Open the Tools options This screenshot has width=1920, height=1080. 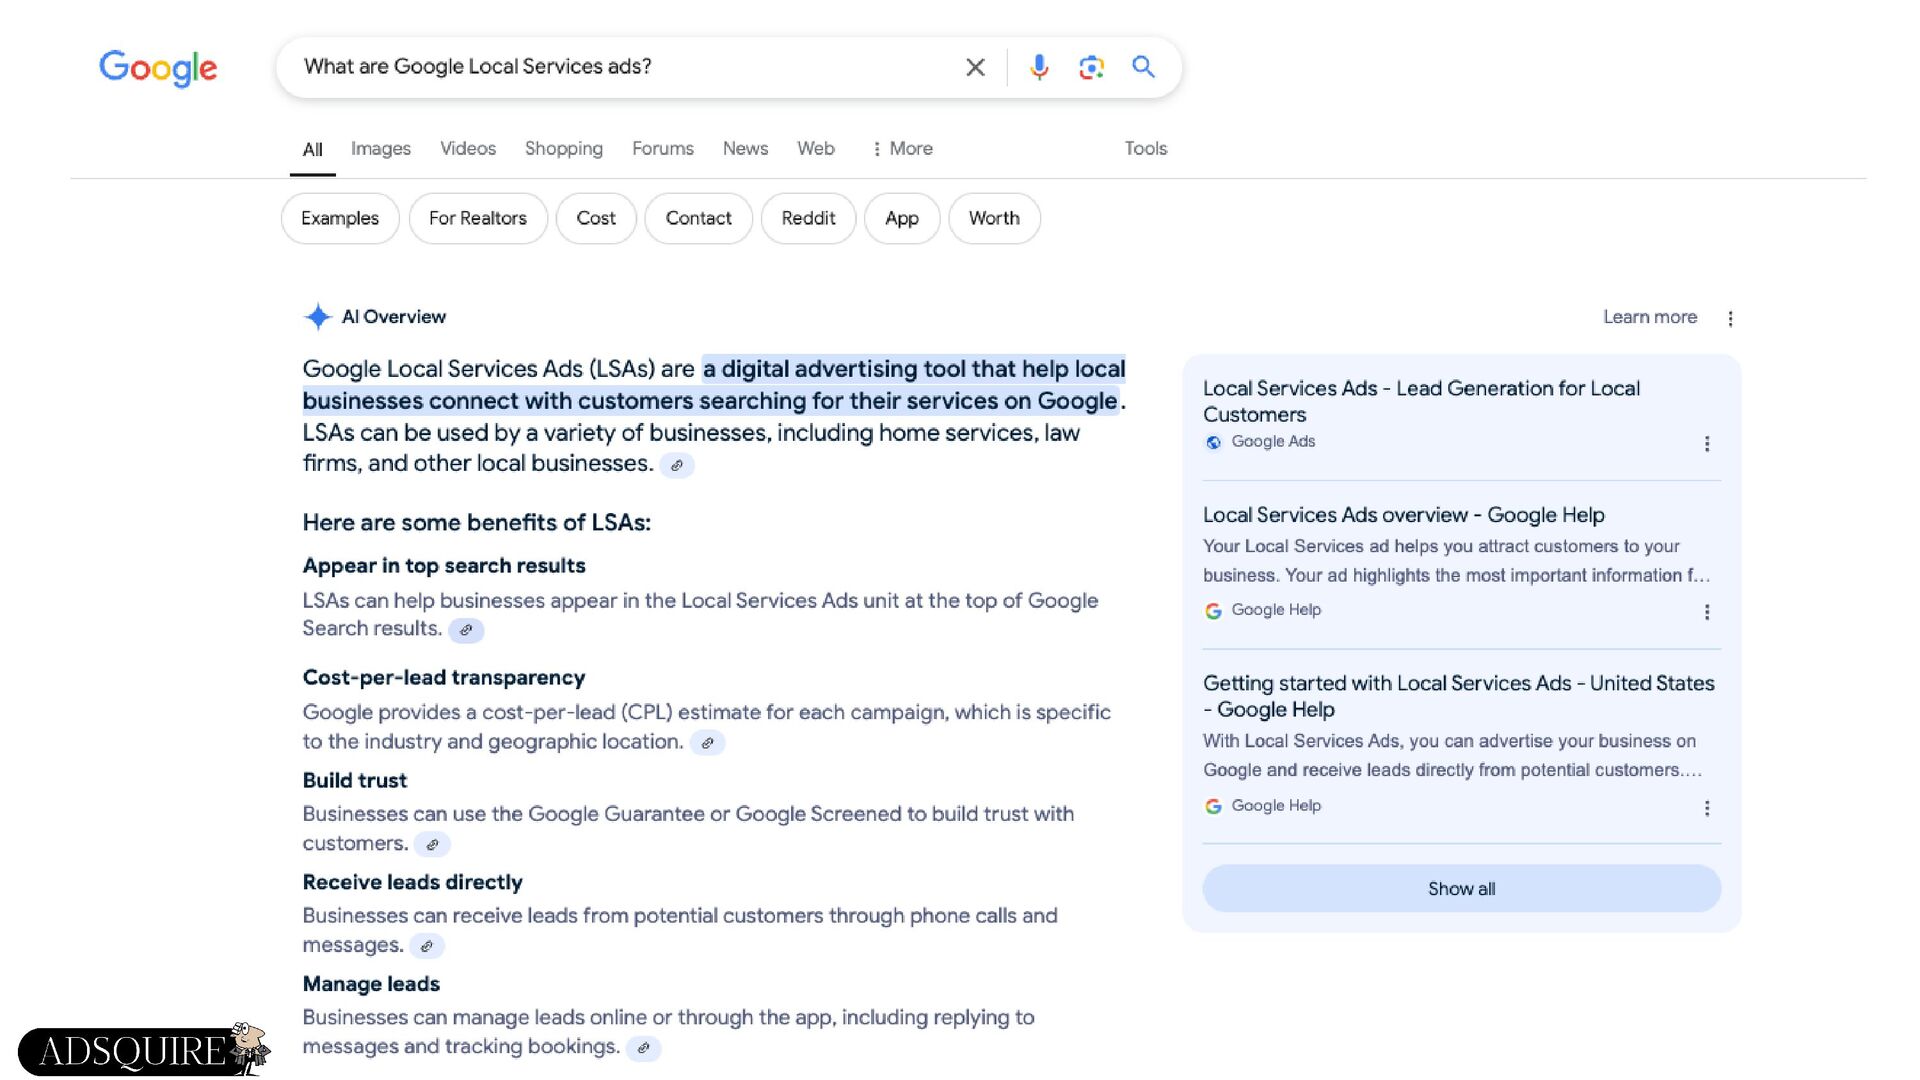(1145, 148)
